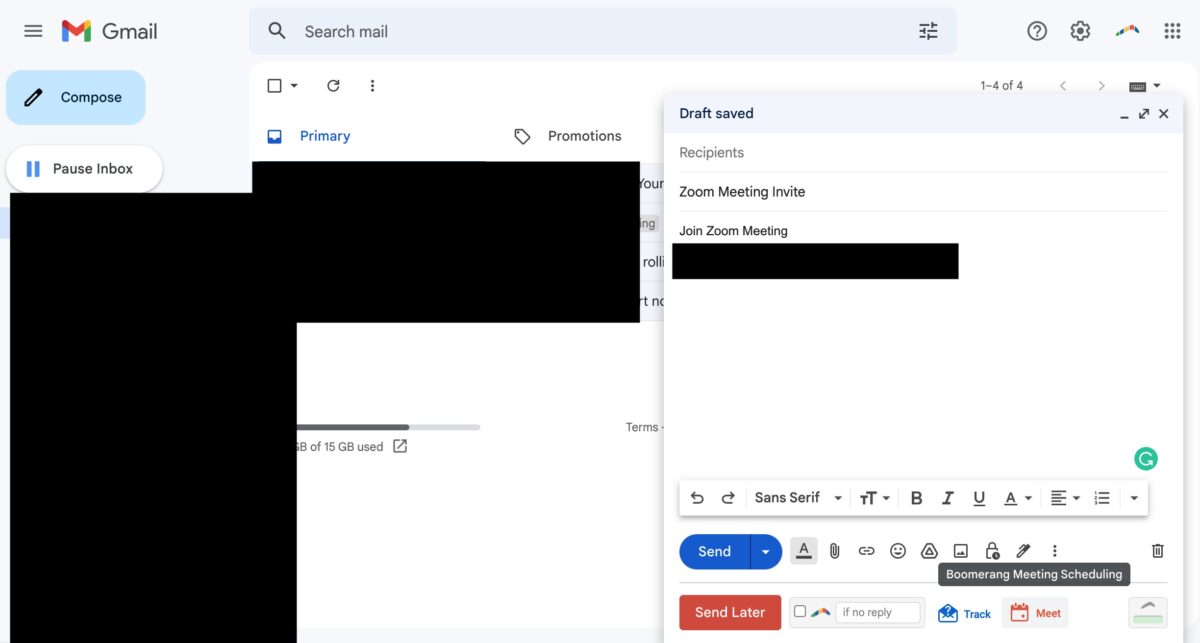
Task: Insert files using Drive
Action: pyautogui.click(x=929, y=551)
